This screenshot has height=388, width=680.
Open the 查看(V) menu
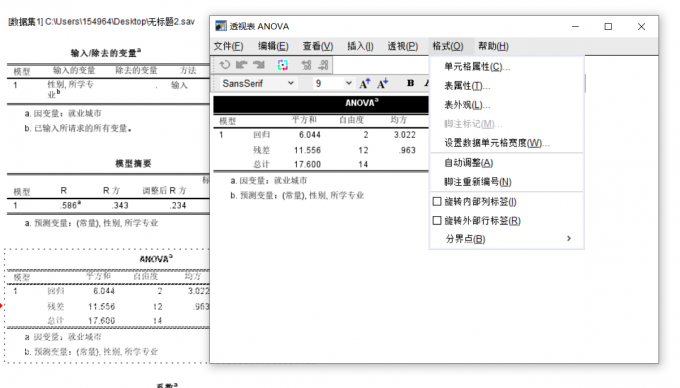pyautogui.click(x=317, y=46)
